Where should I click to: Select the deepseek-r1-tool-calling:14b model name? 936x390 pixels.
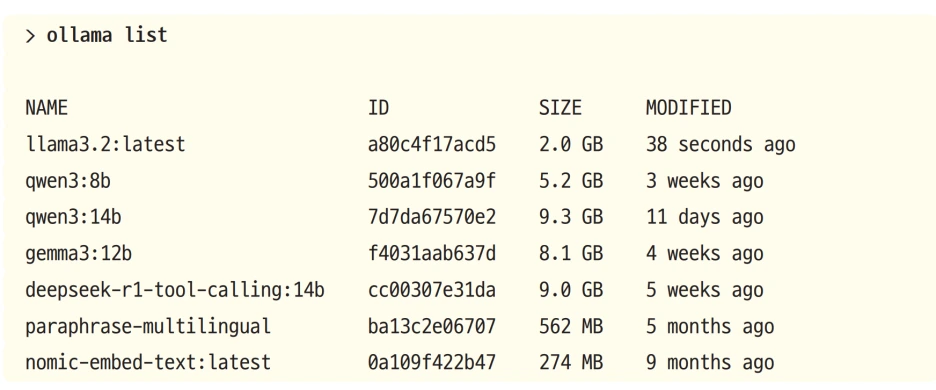175,290
